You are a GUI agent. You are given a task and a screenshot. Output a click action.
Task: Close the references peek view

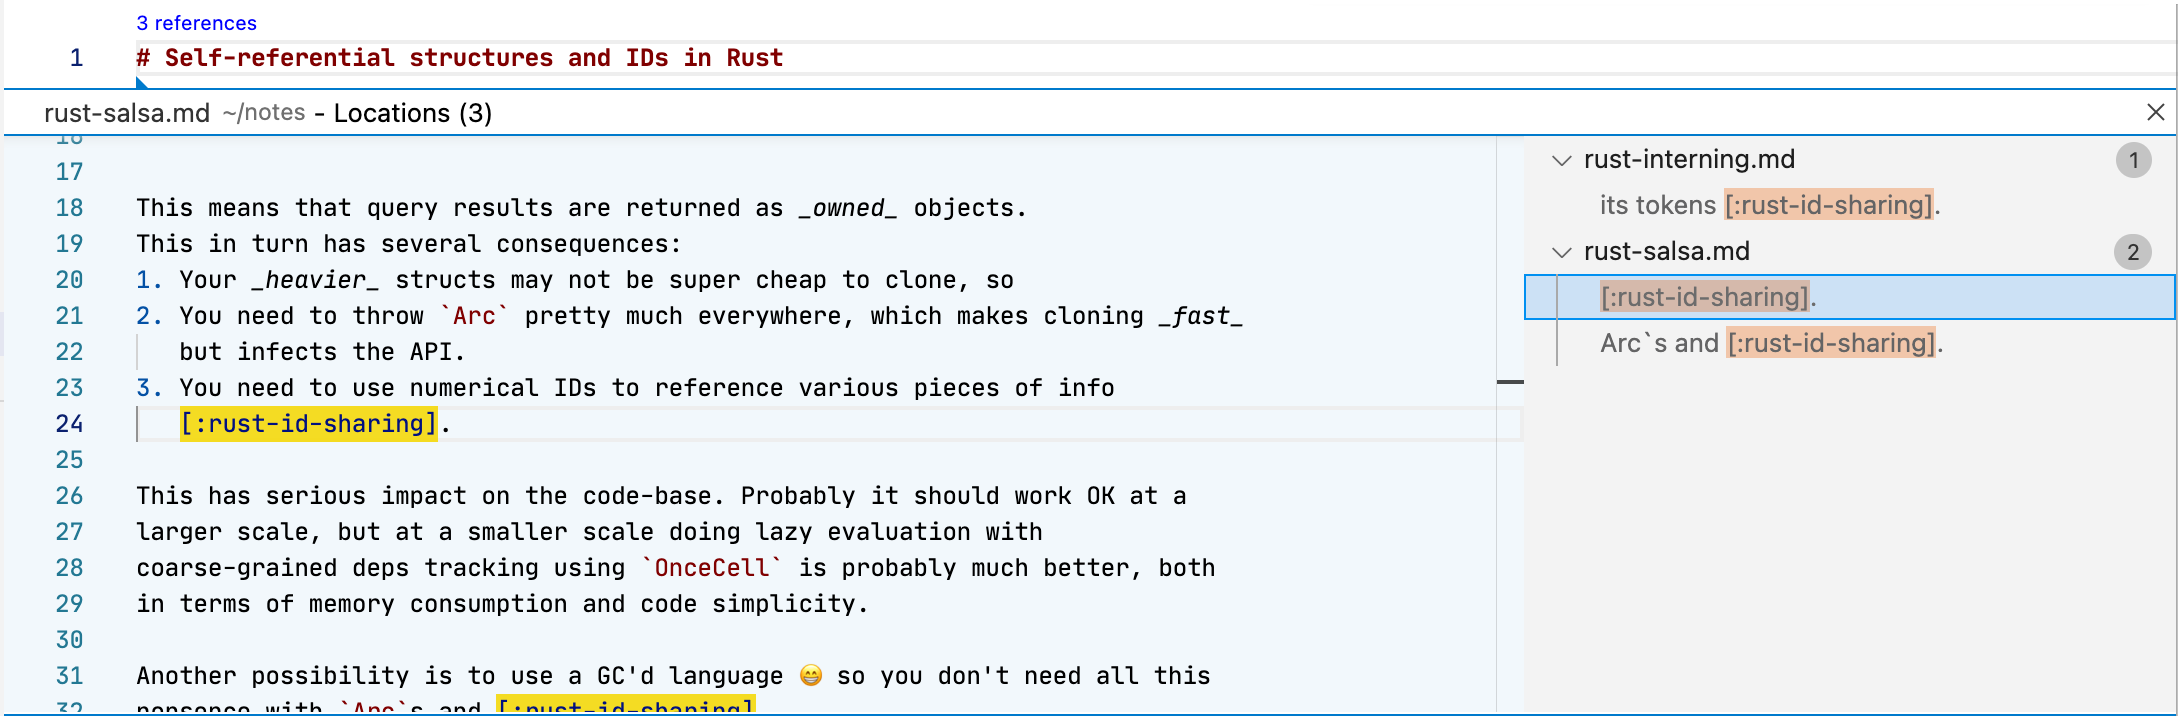coord(2155,112)
